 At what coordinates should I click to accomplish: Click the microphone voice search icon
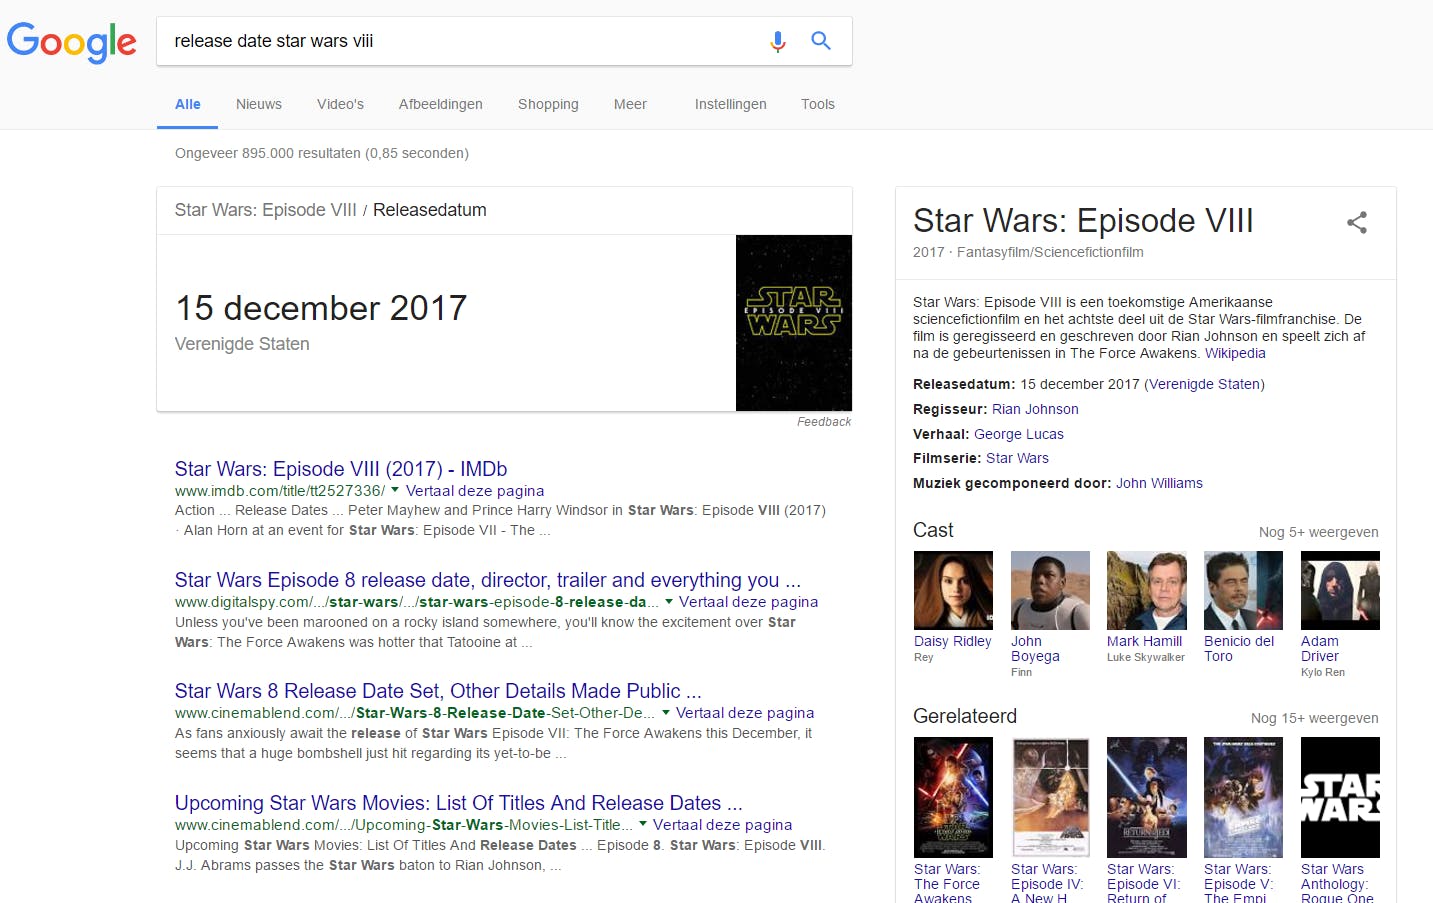(778, 41)
